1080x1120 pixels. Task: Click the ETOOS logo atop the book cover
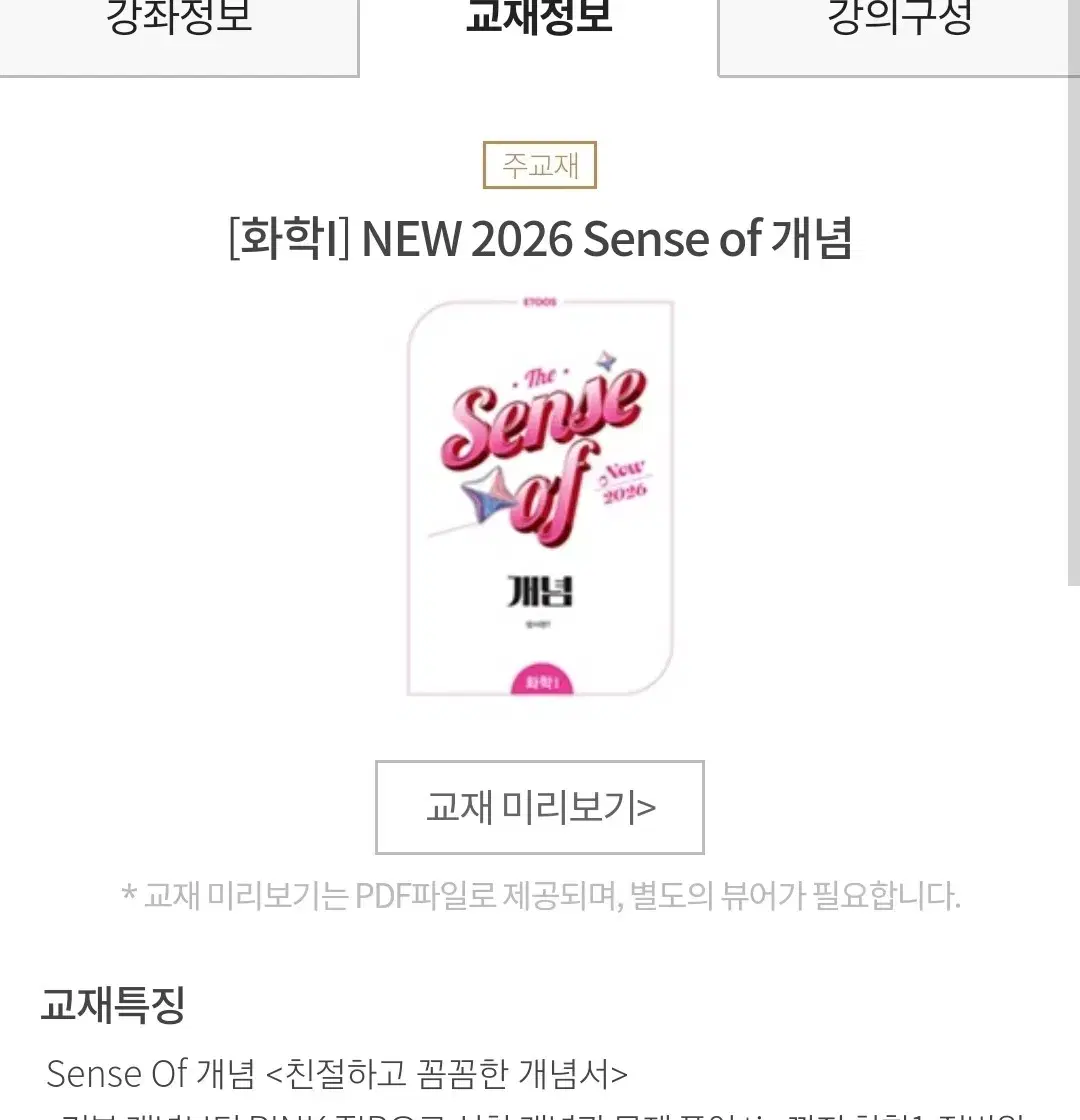[x=539, y=302]
